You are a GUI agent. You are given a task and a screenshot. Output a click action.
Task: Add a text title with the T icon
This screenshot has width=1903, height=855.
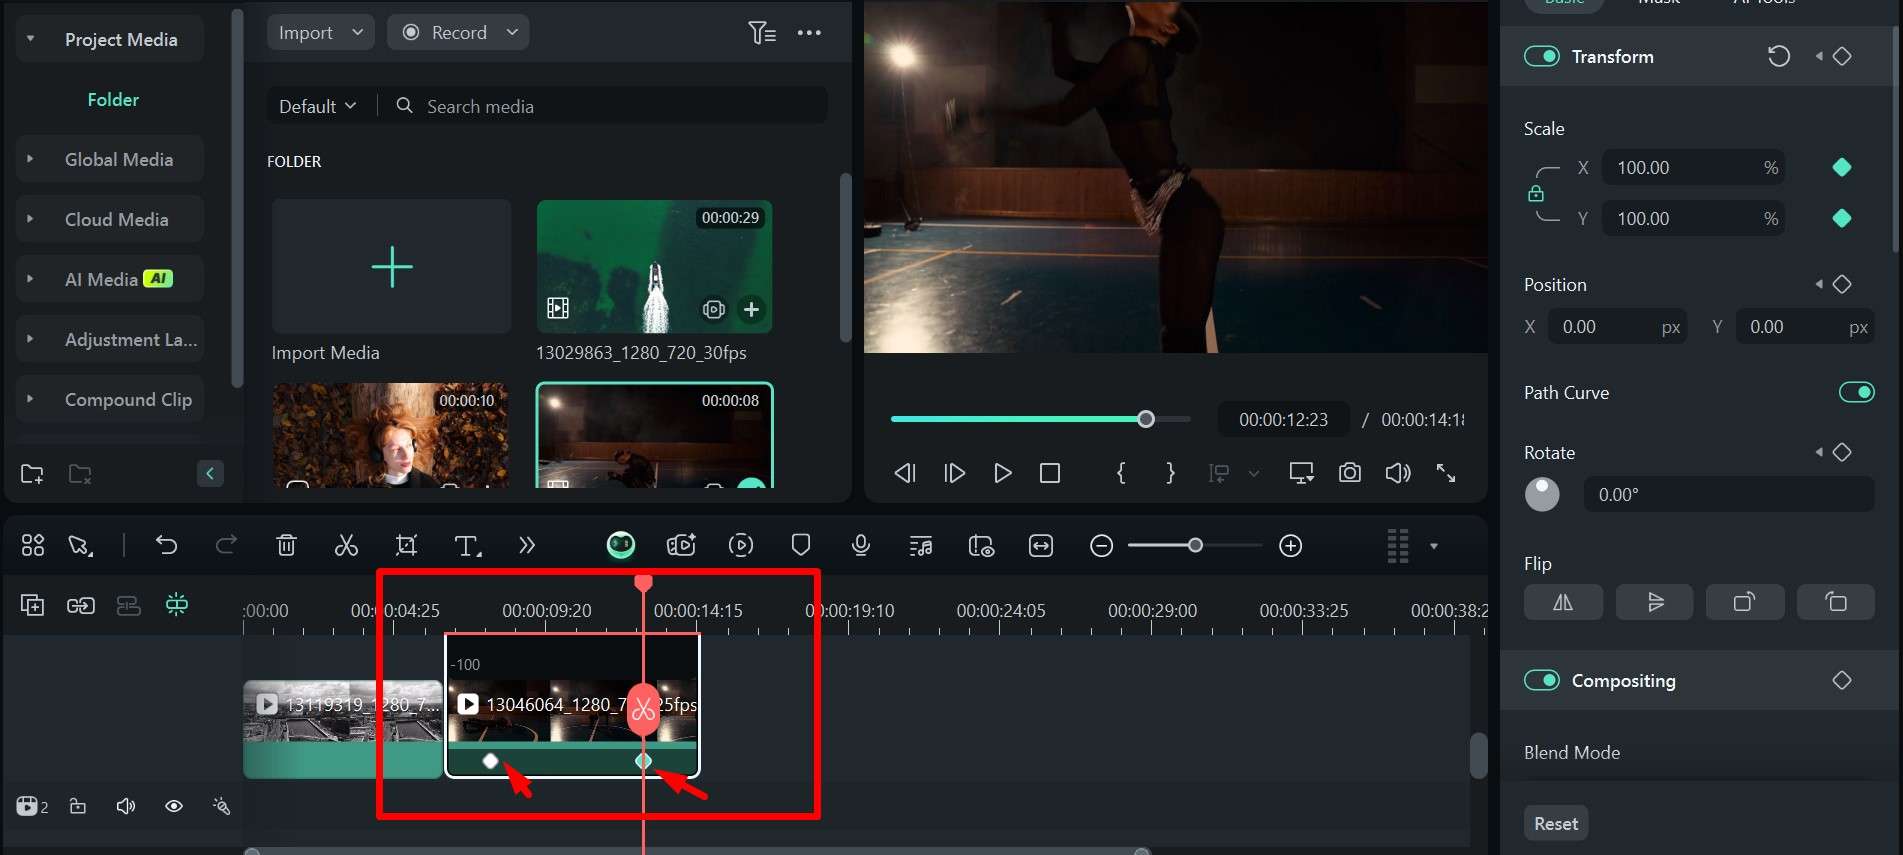point(467,545)
